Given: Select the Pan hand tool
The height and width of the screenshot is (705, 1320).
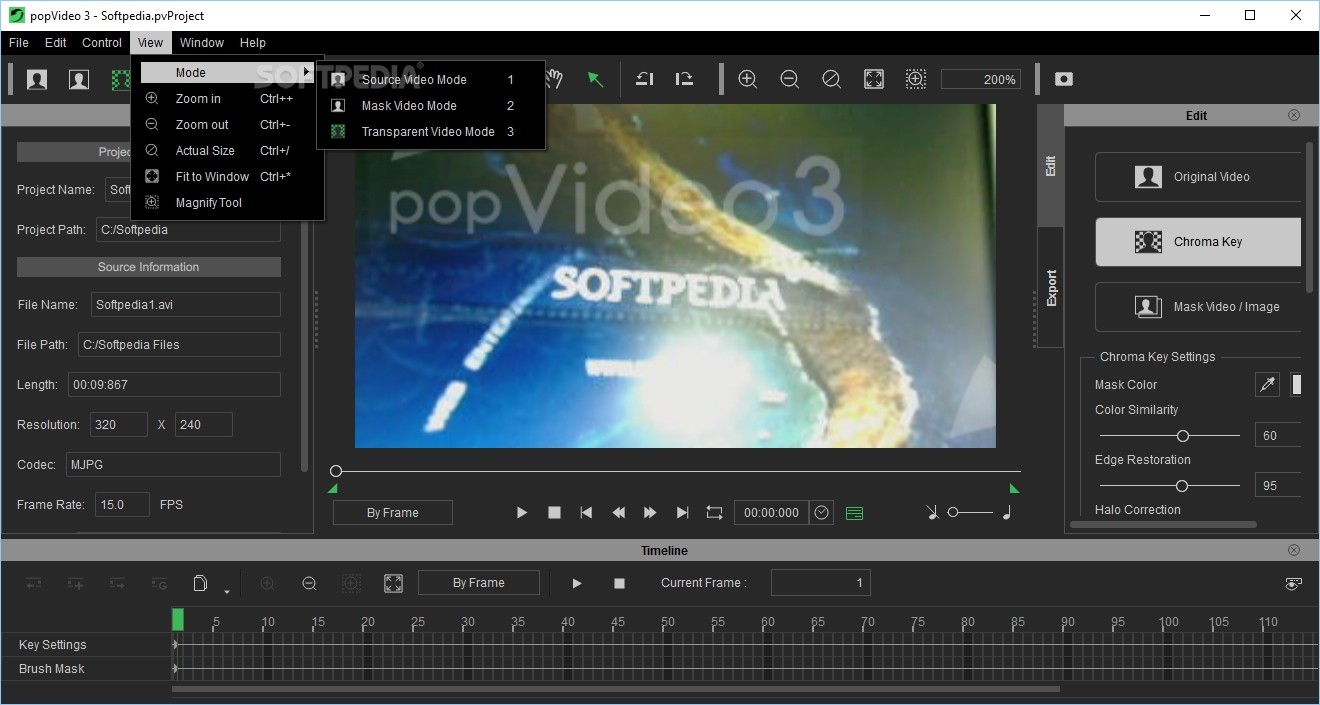Looking at the screenshot, I should point(553,79).
